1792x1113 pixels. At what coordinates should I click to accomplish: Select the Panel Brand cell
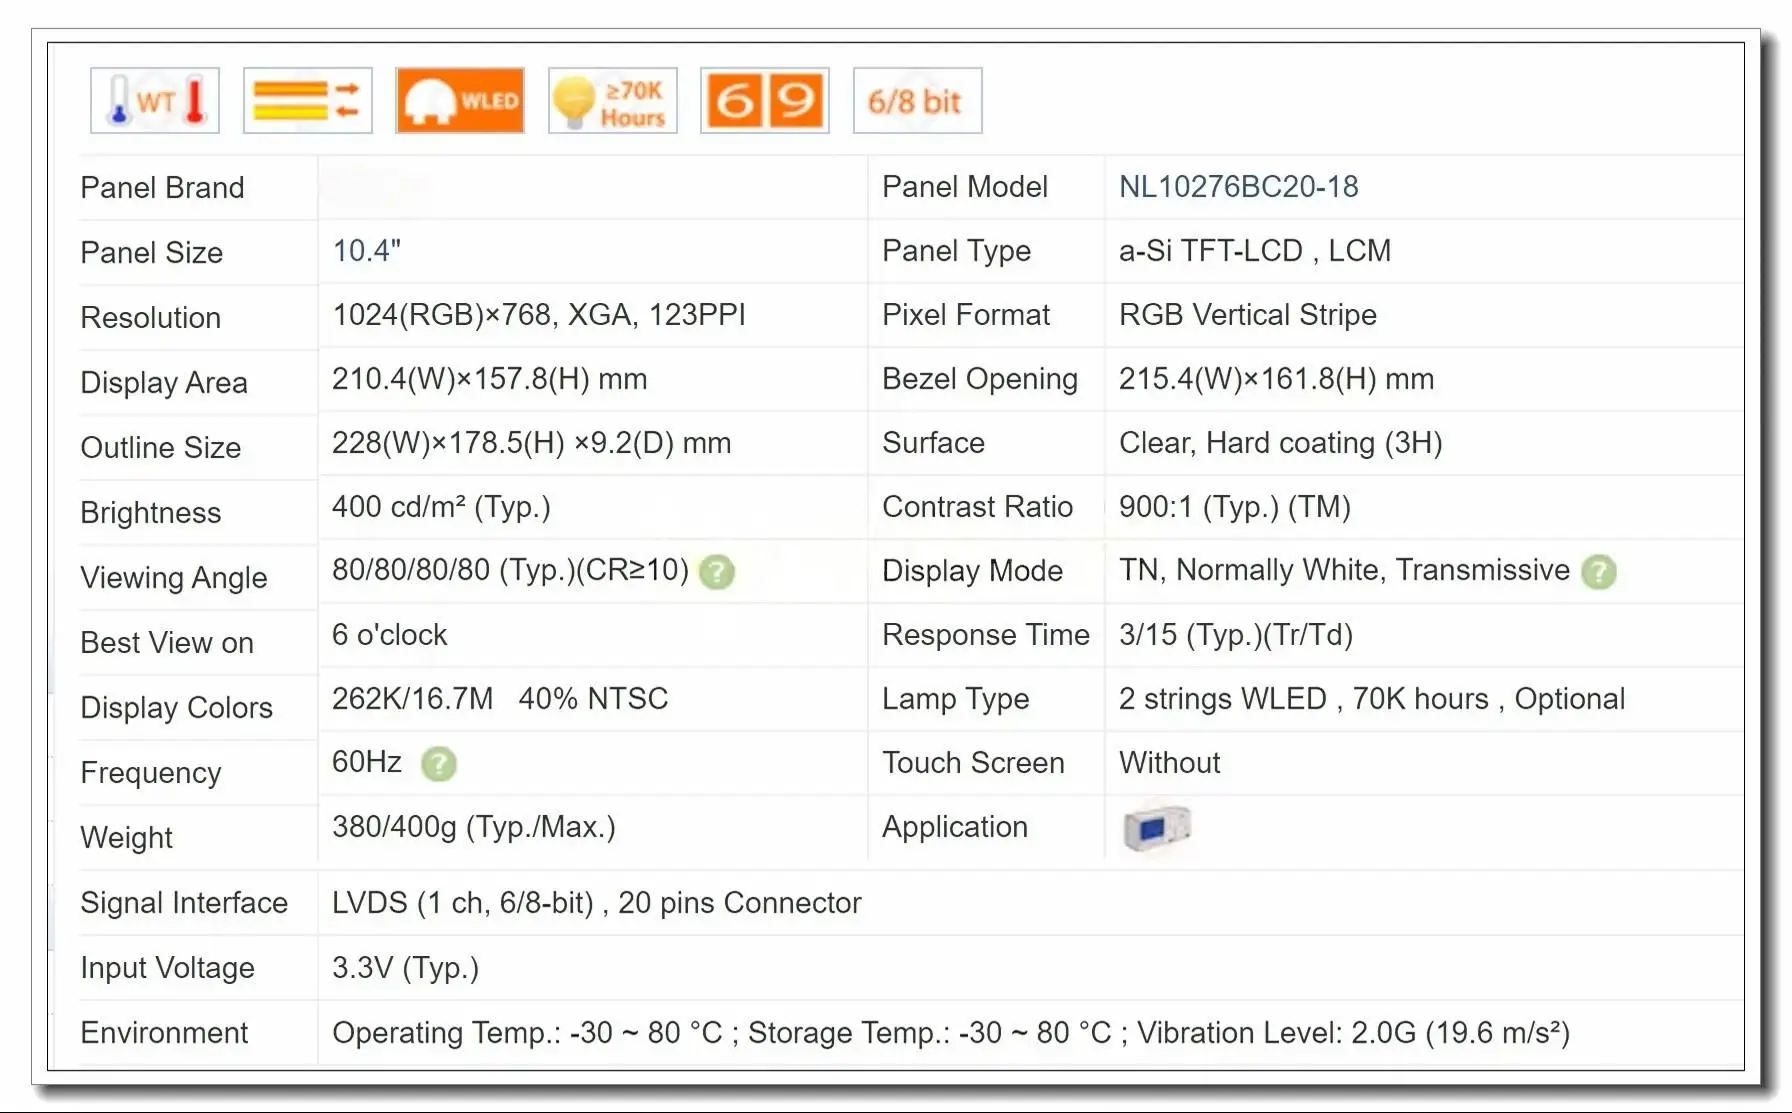click(162, 187)
